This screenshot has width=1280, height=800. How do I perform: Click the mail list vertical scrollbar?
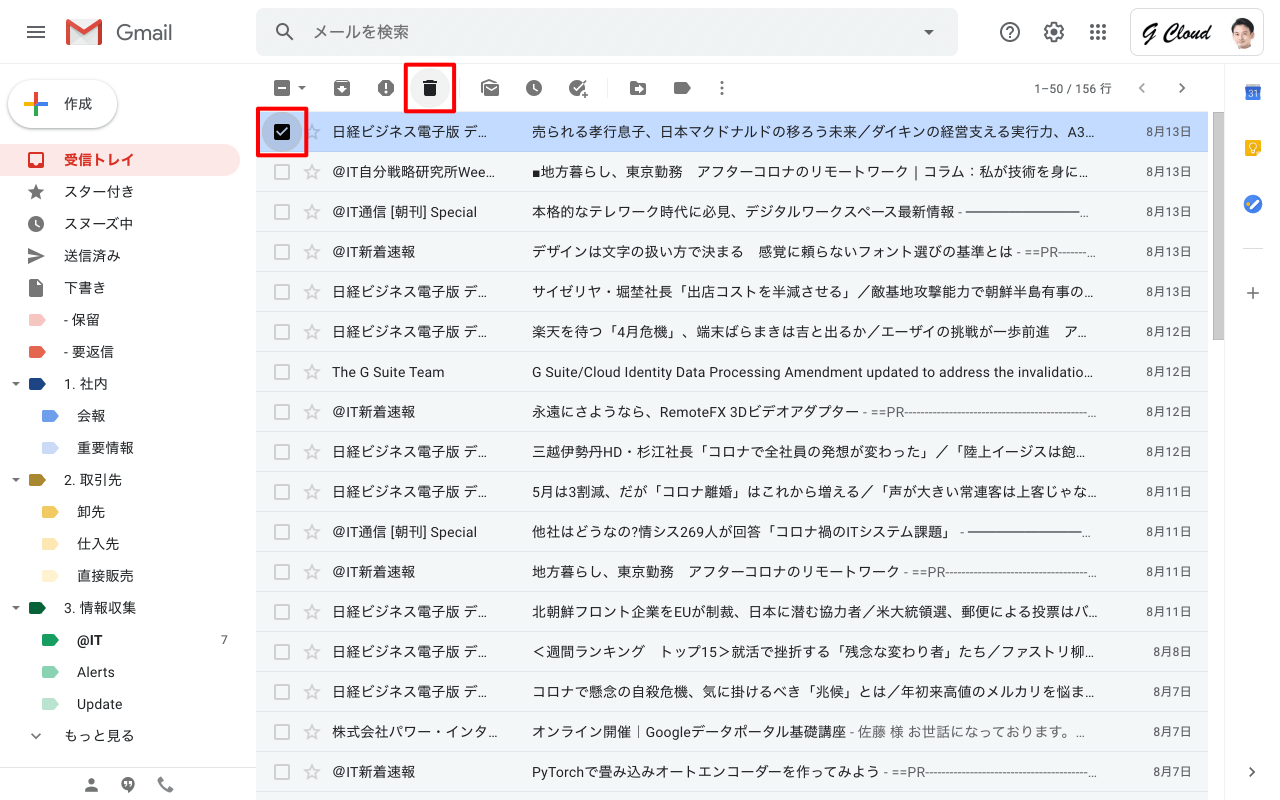[1218, 225]
